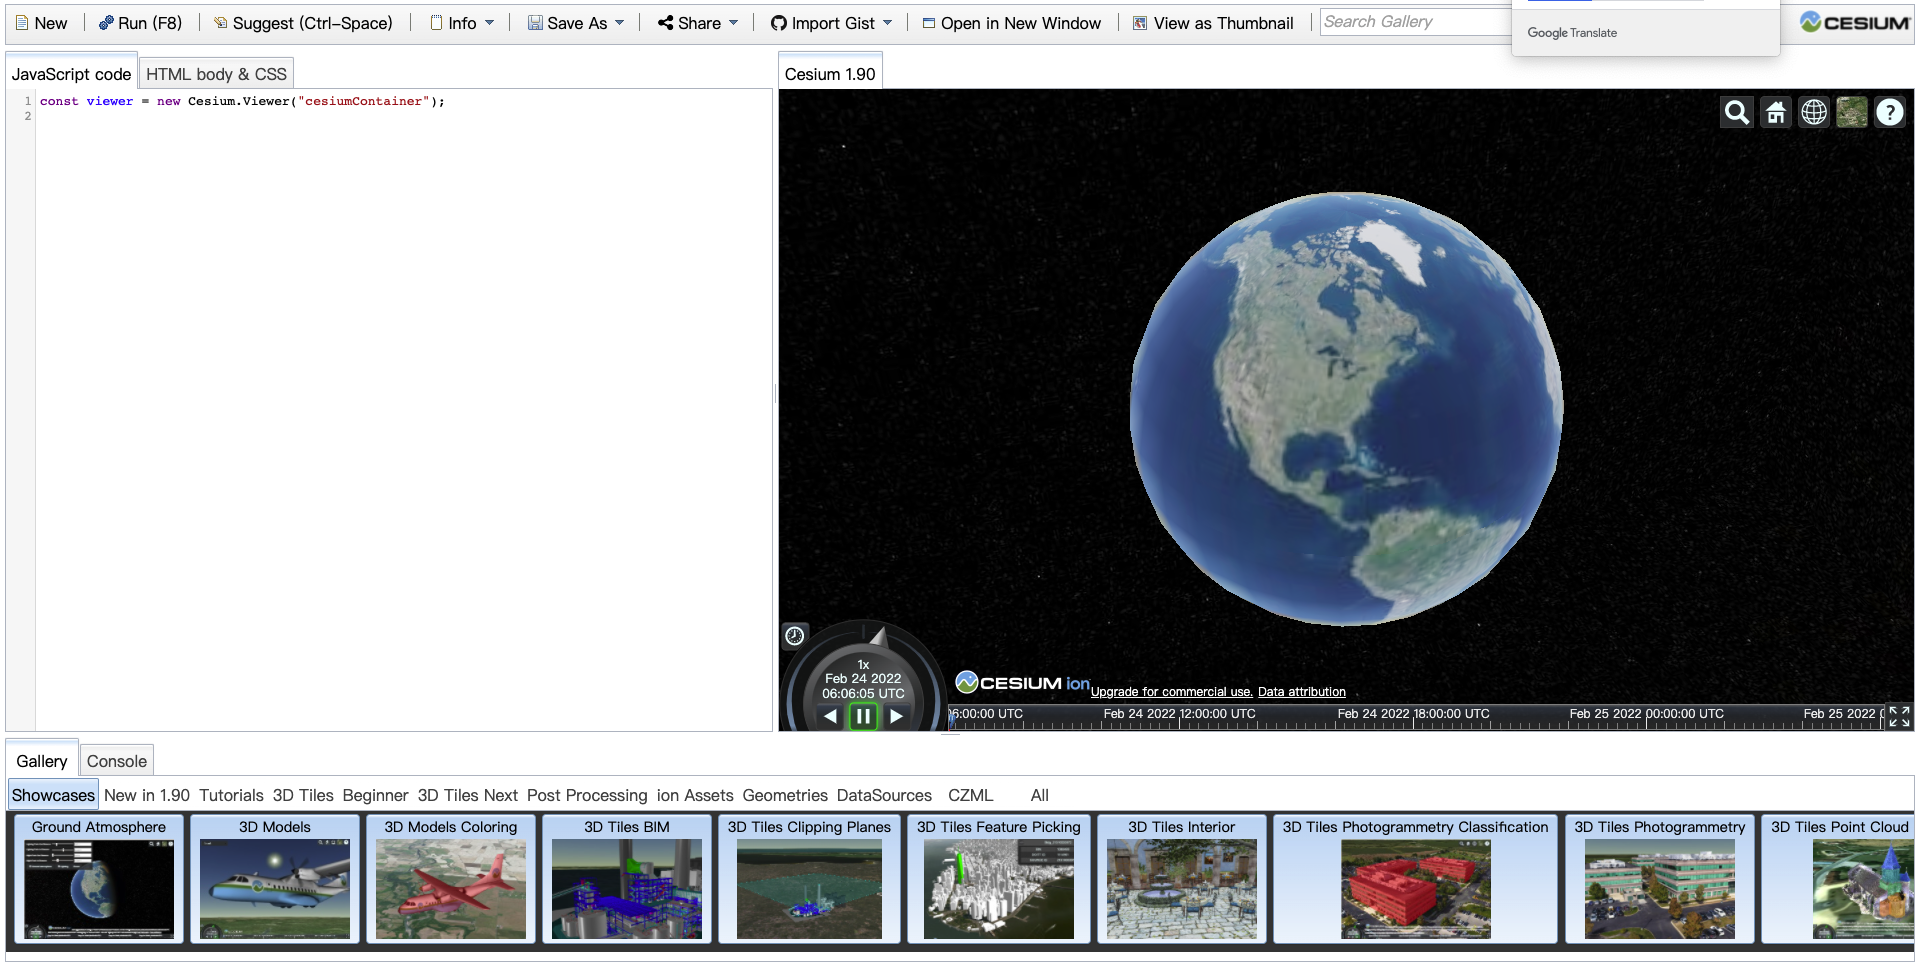The image size is (1919, 966).
Task: Open 3D Tiles Feature Picking demo
Action: (999, 879)
